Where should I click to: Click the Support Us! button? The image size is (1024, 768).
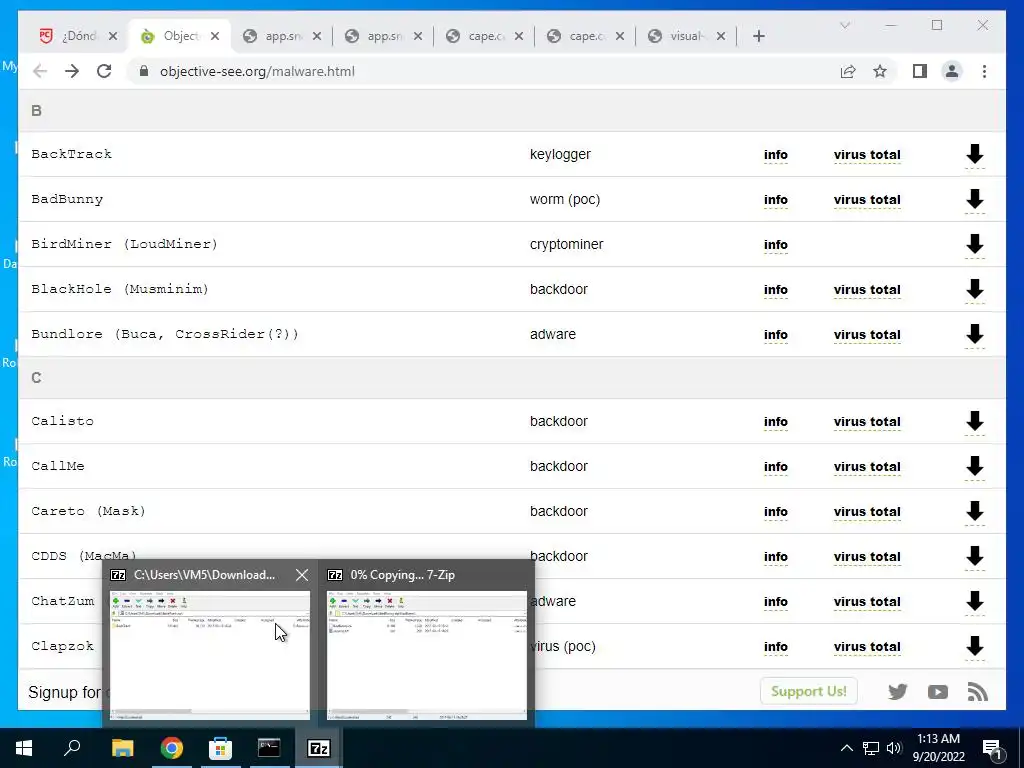coord(808,691)
